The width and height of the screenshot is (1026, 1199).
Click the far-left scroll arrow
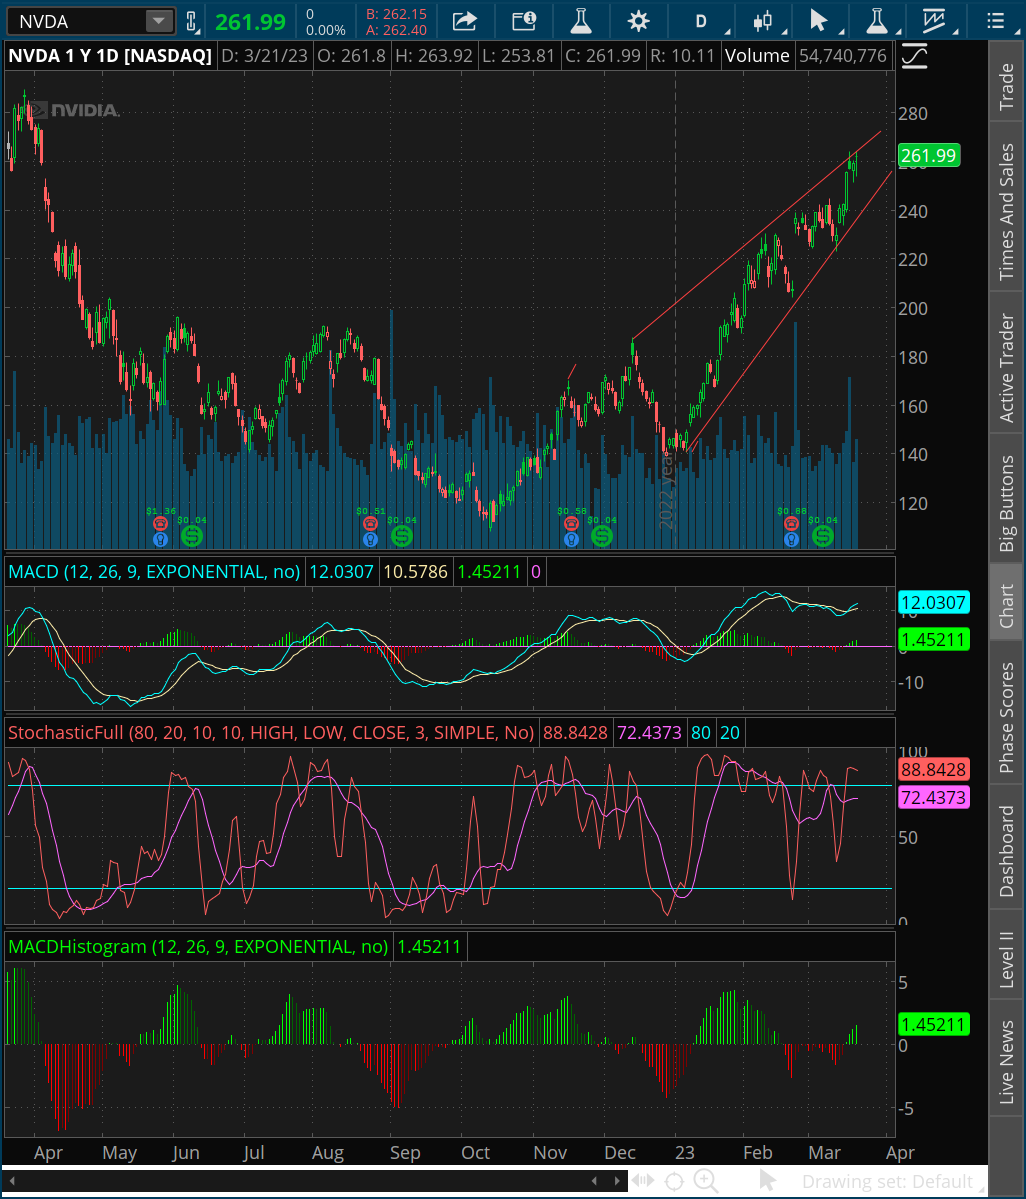(11, 1181)
